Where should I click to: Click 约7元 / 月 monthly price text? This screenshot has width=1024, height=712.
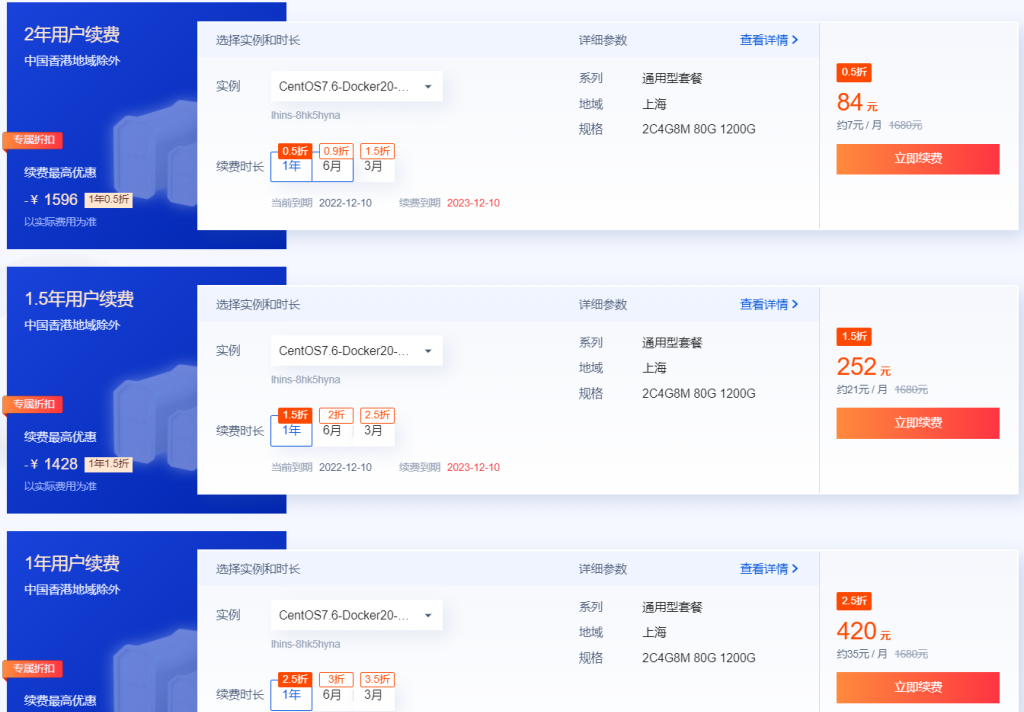859,125
